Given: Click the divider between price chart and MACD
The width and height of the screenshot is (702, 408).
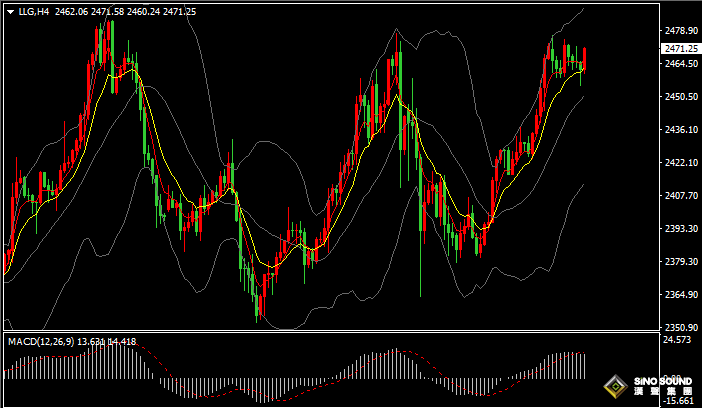Looking at the screenshot, I should 330,333.
